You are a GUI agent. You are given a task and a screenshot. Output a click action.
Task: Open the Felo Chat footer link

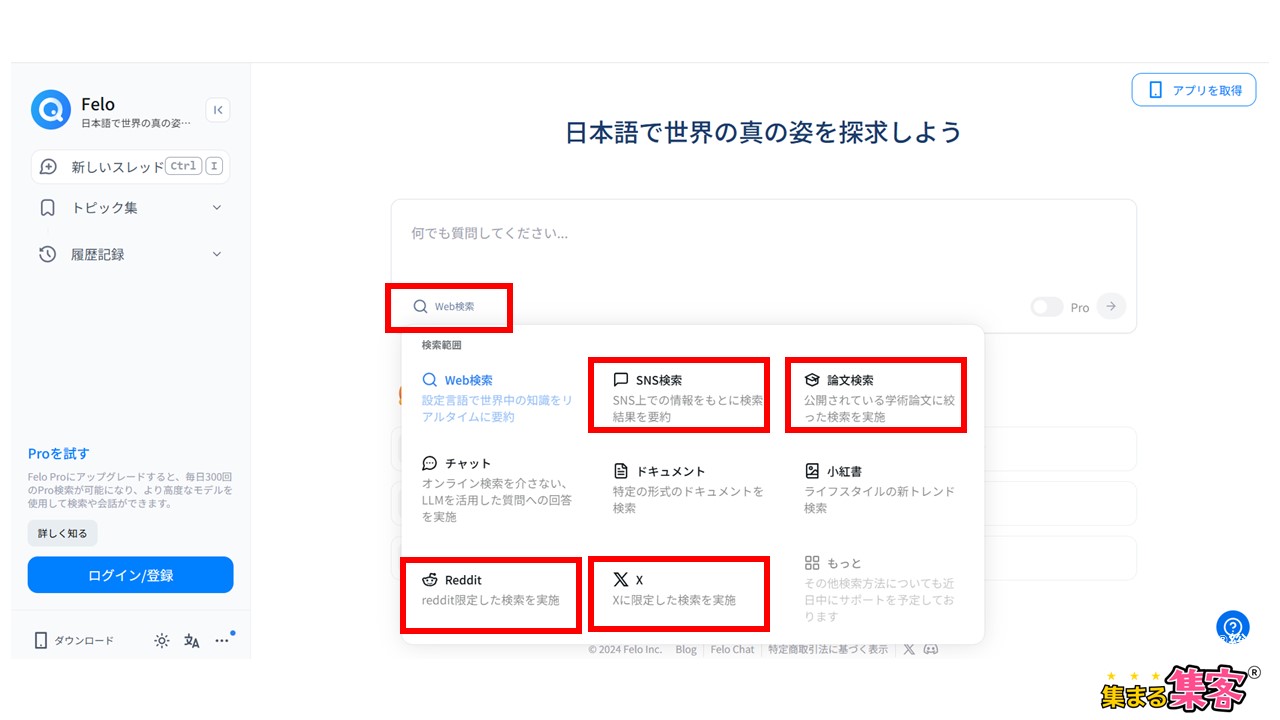(x=732, y=649)
